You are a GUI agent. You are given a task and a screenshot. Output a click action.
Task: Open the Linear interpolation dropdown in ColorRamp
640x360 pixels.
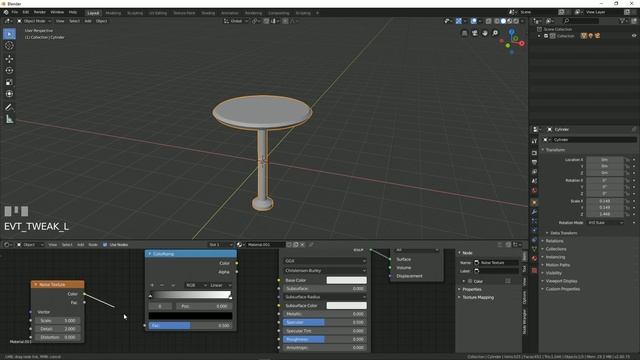tap(221, 285)
